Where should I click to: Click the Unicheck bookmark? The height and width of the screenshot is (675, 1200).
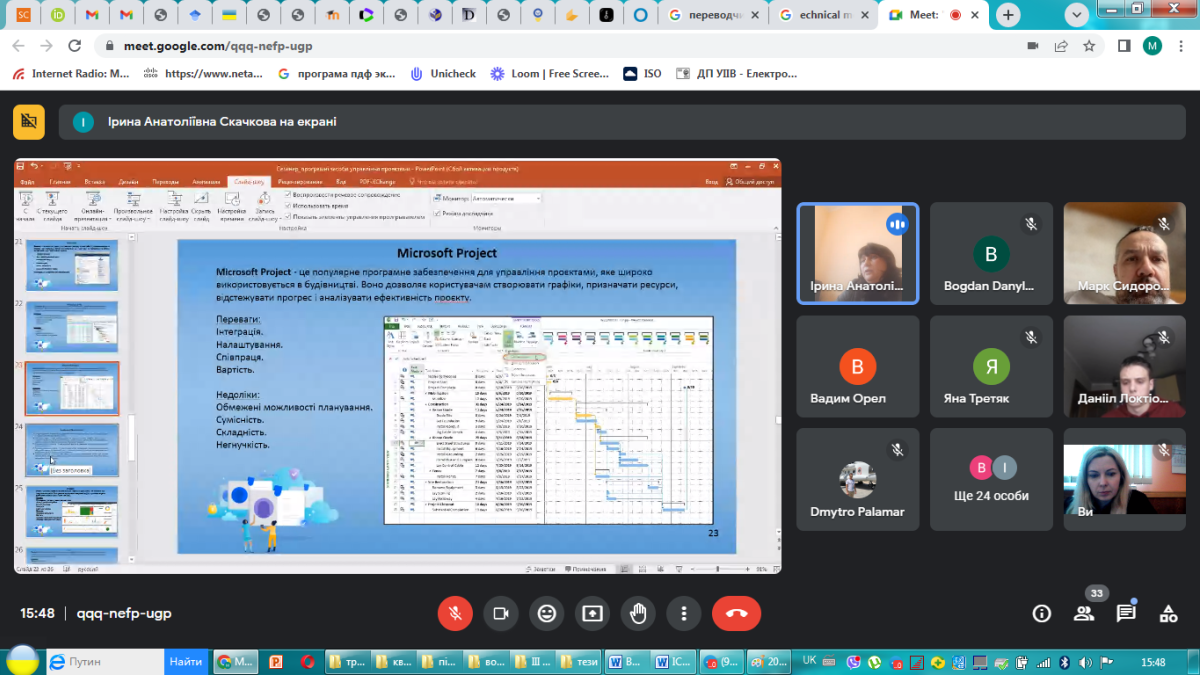point(444,74)
